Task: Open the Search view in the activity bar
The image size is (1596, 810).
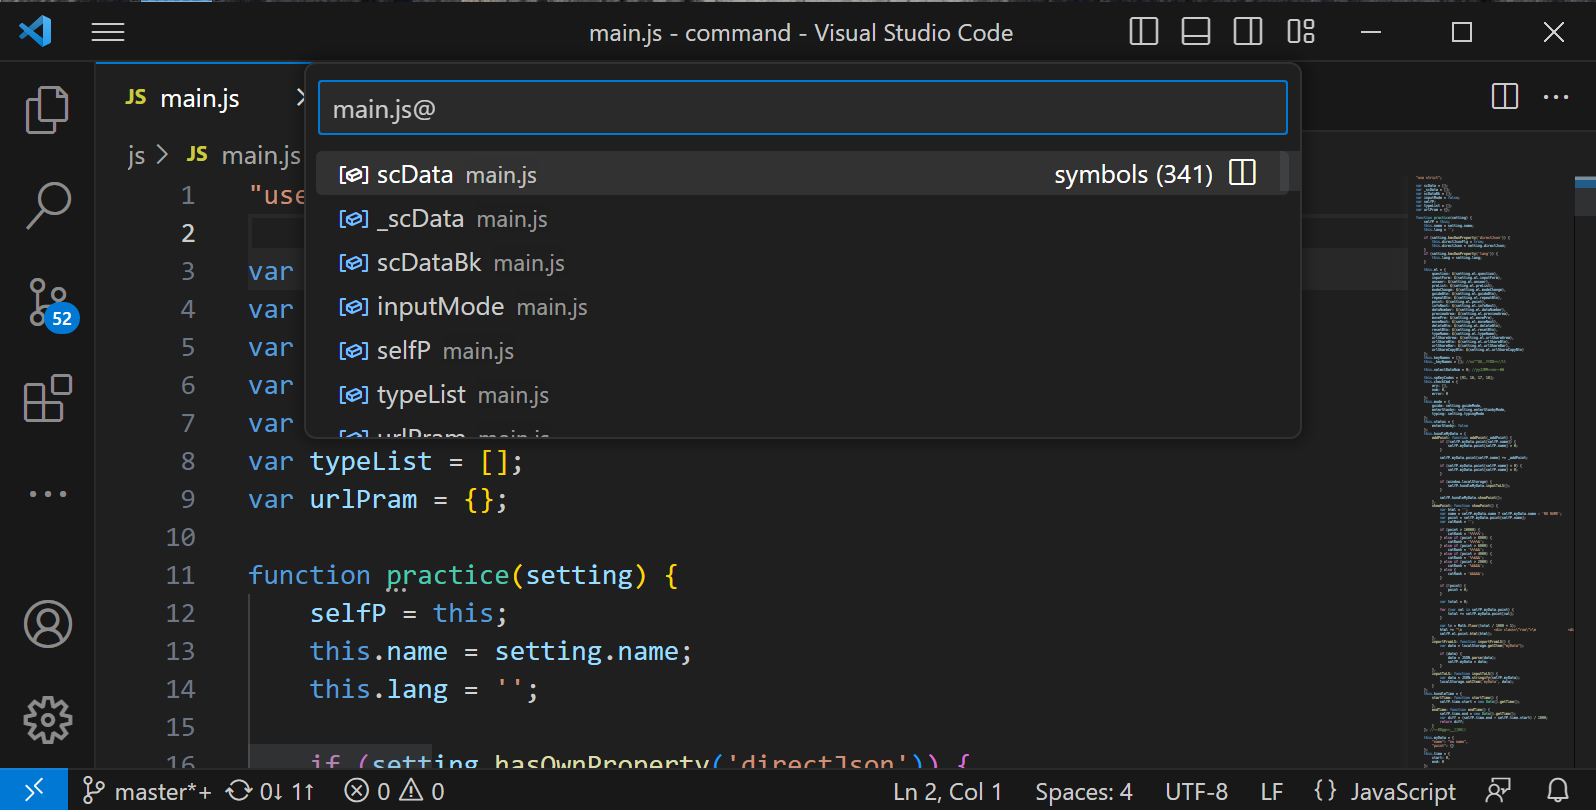Action: (x=47, y=205)
